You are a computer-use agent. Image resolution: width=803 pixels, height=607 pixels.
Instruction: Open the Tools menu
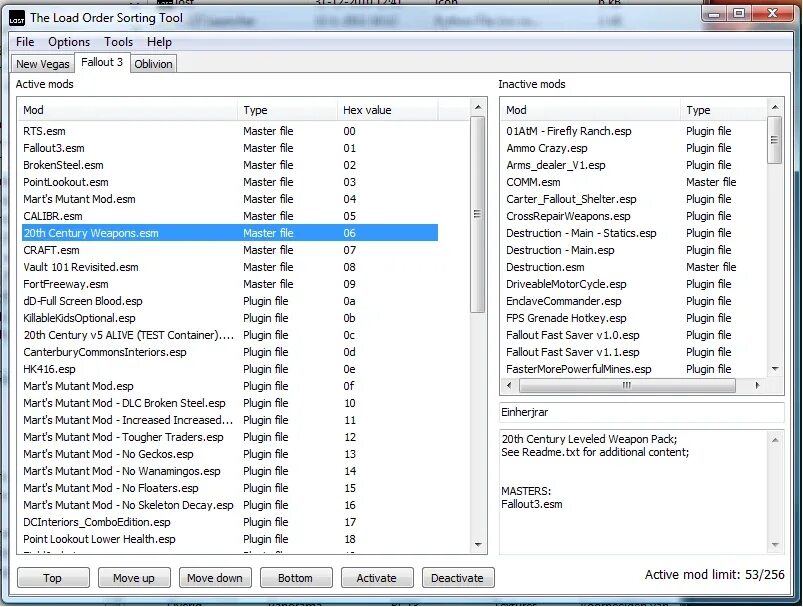pos(118,42)
